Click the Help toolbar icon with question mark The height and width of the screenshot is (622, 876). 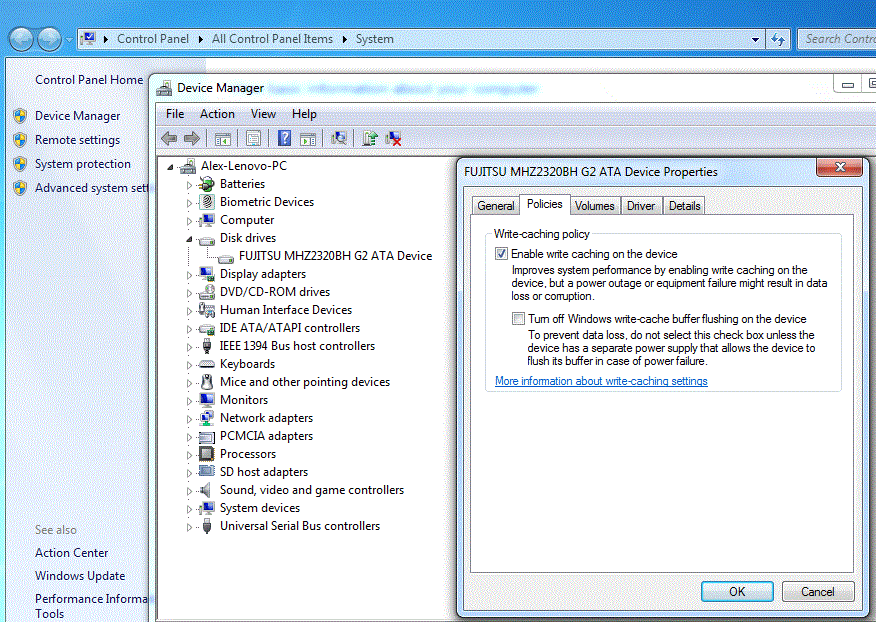(x=285, y=139)
